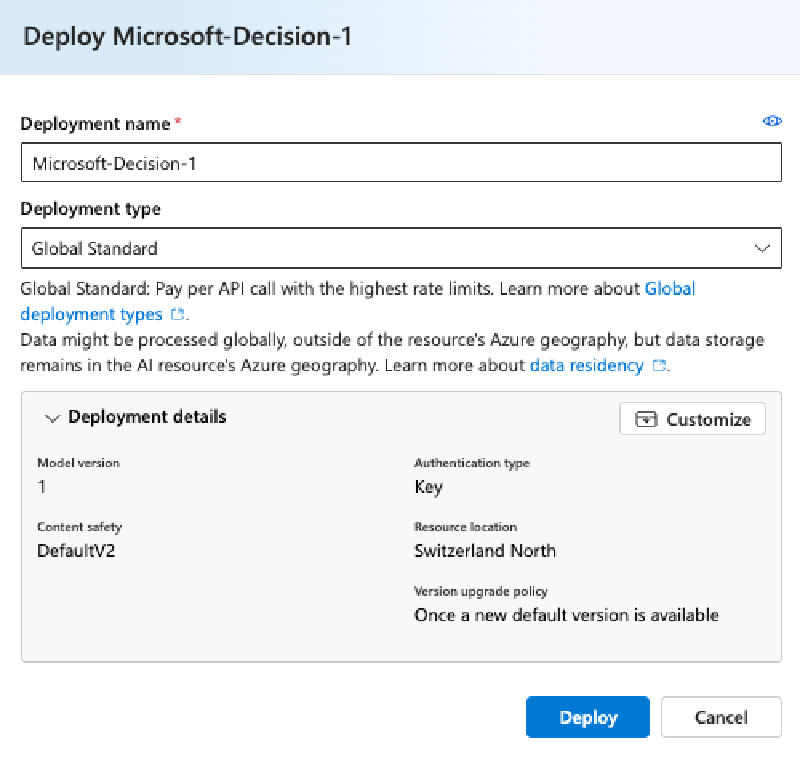Screen dimensions: 800x770
Task: Click the Deployment name input field
Action: point(401,162)
